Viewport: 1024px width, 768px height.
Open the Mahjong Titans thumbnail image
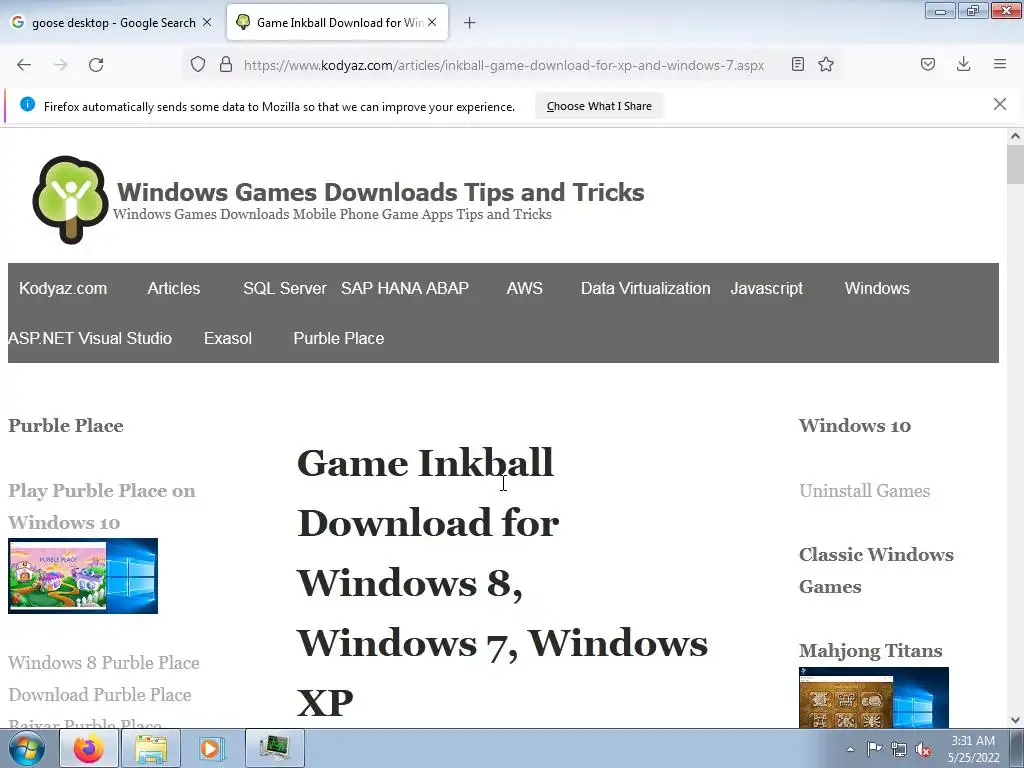[x=874, y=697]
